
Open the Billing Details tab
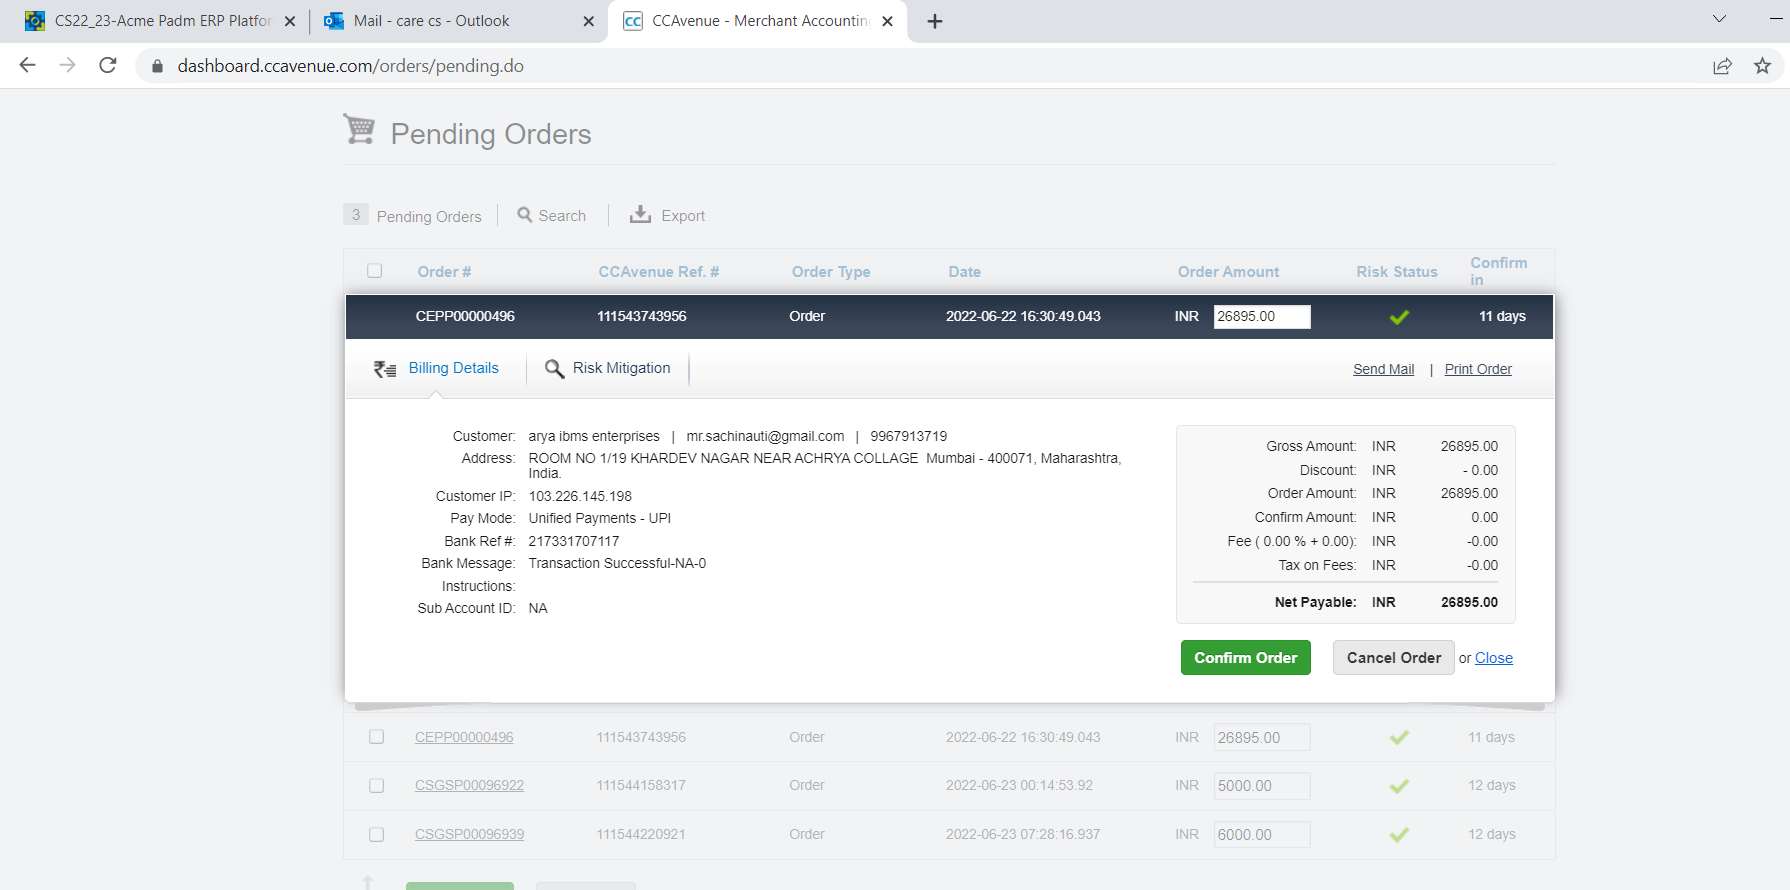point(453,368)
